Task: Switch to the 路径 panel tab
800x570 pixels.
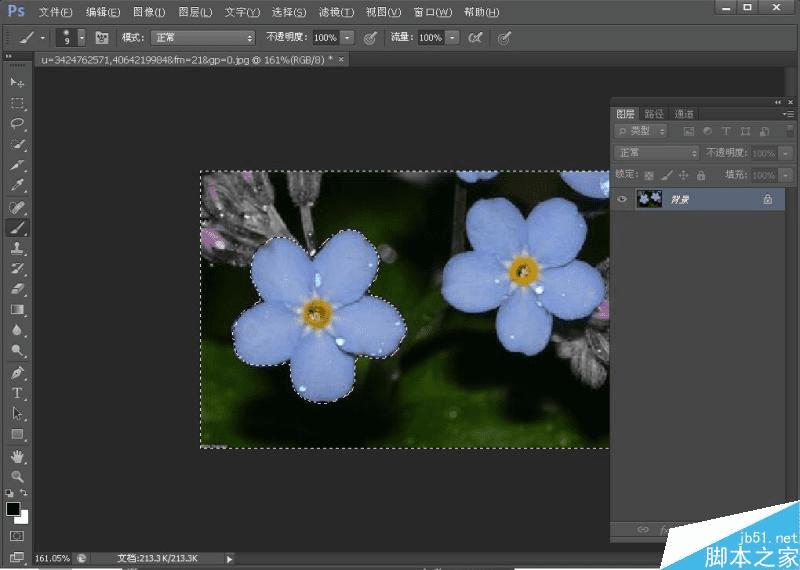Action: pos(654,114)
